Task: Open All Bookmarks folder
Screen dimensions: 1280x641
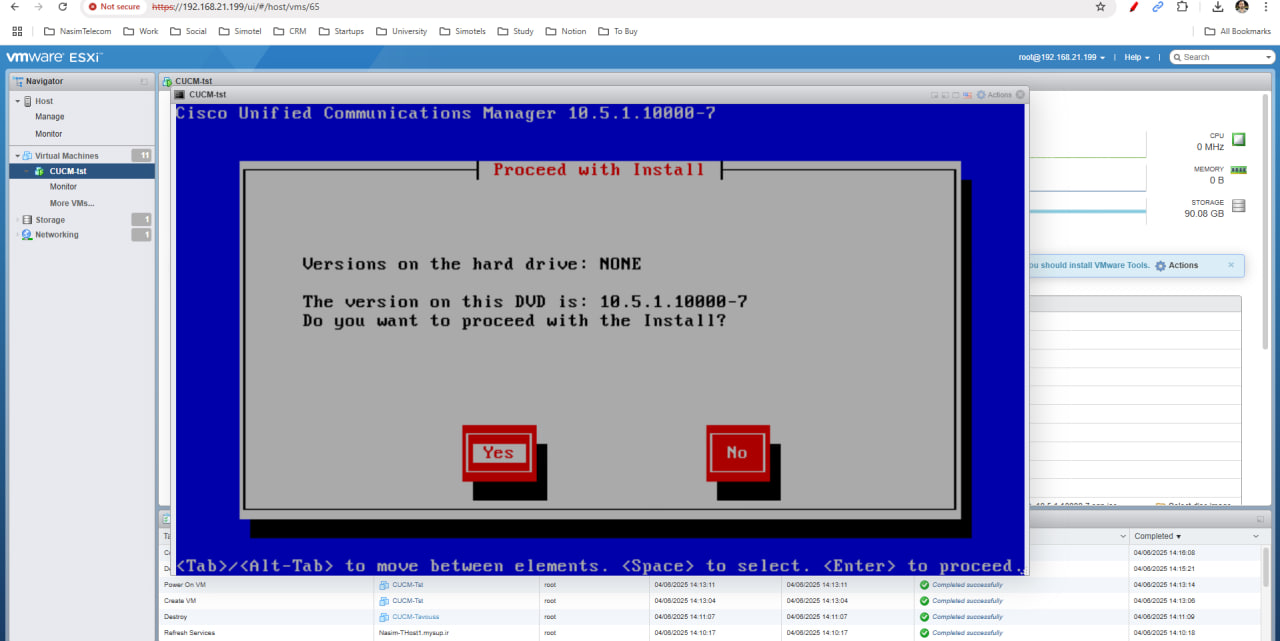Action: (x=1238, y=31)
